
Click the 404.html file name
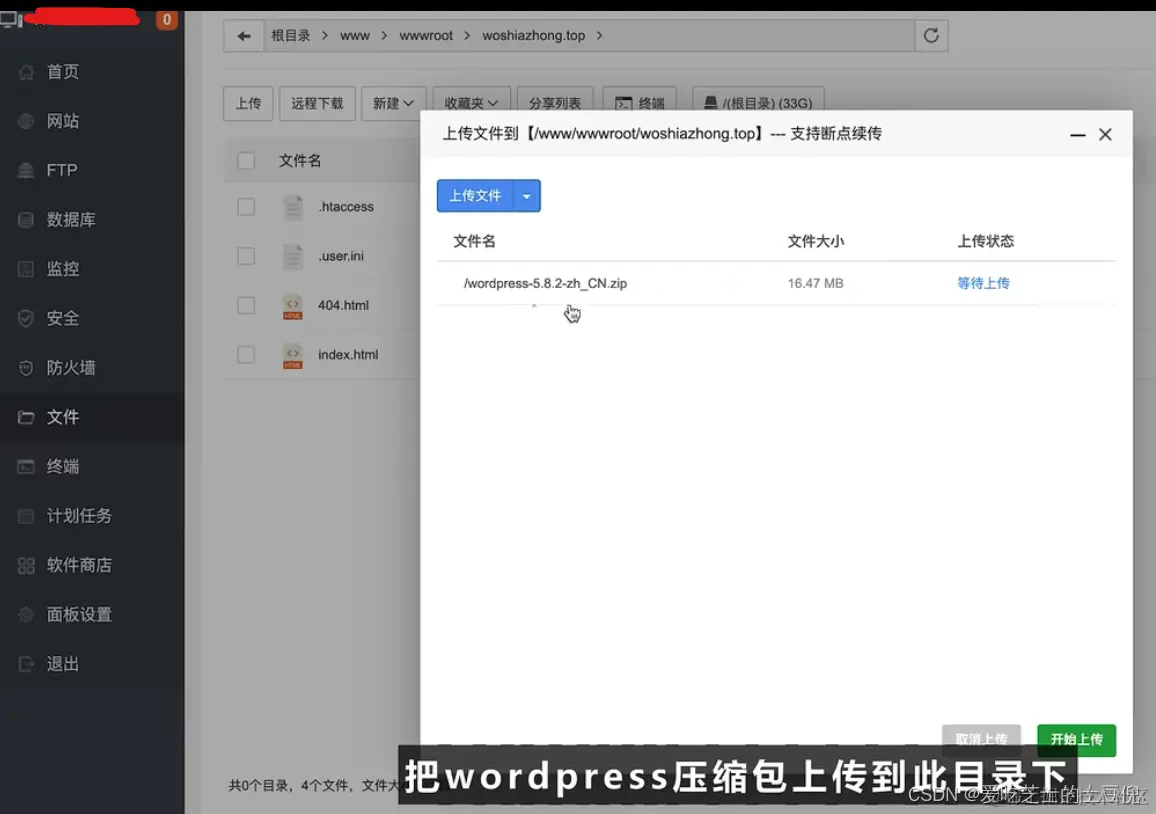pyautogui.click(x=344, y=305)
